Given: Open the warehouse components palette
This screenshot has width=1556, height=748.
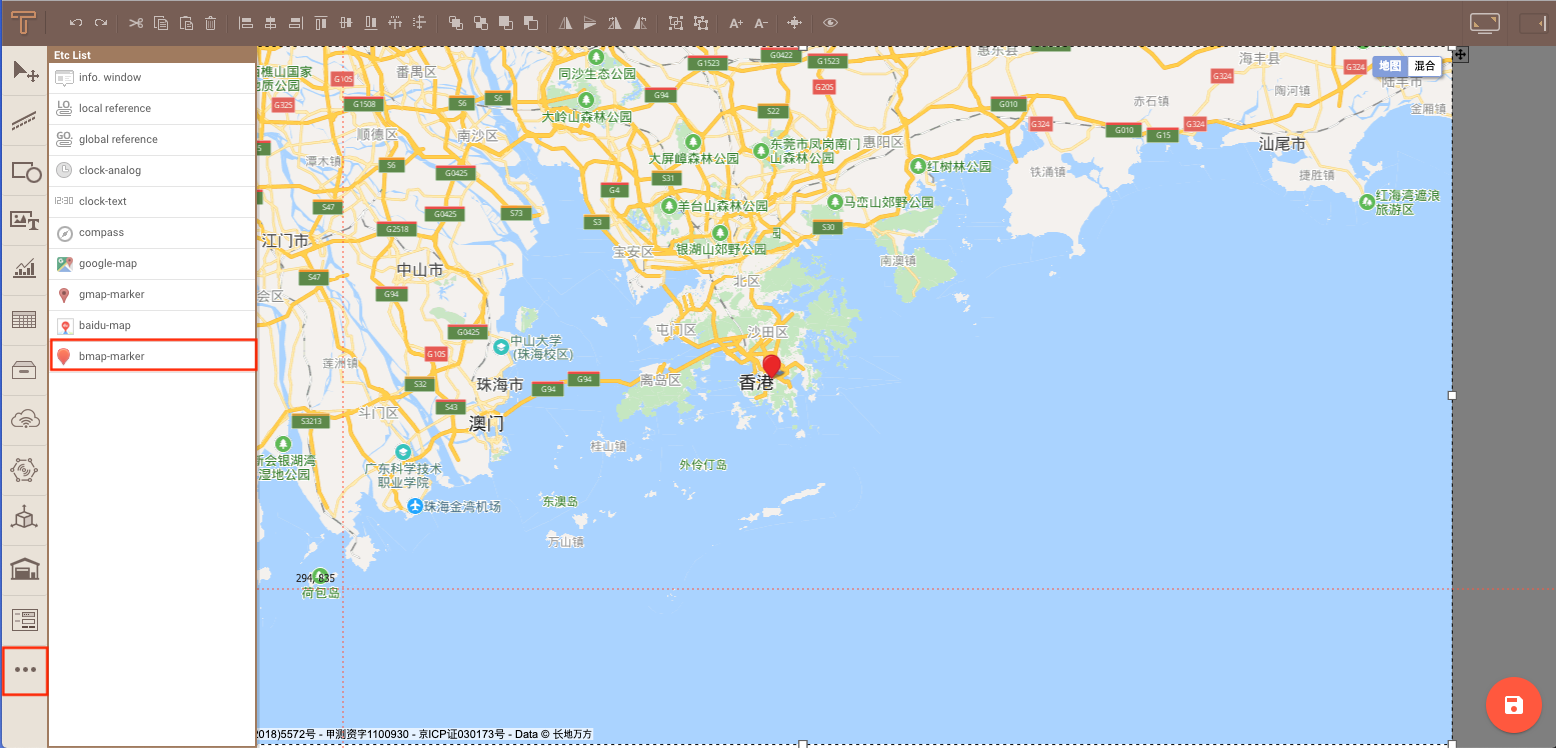Looking at the screenshot, I should (x=25, y=570).
